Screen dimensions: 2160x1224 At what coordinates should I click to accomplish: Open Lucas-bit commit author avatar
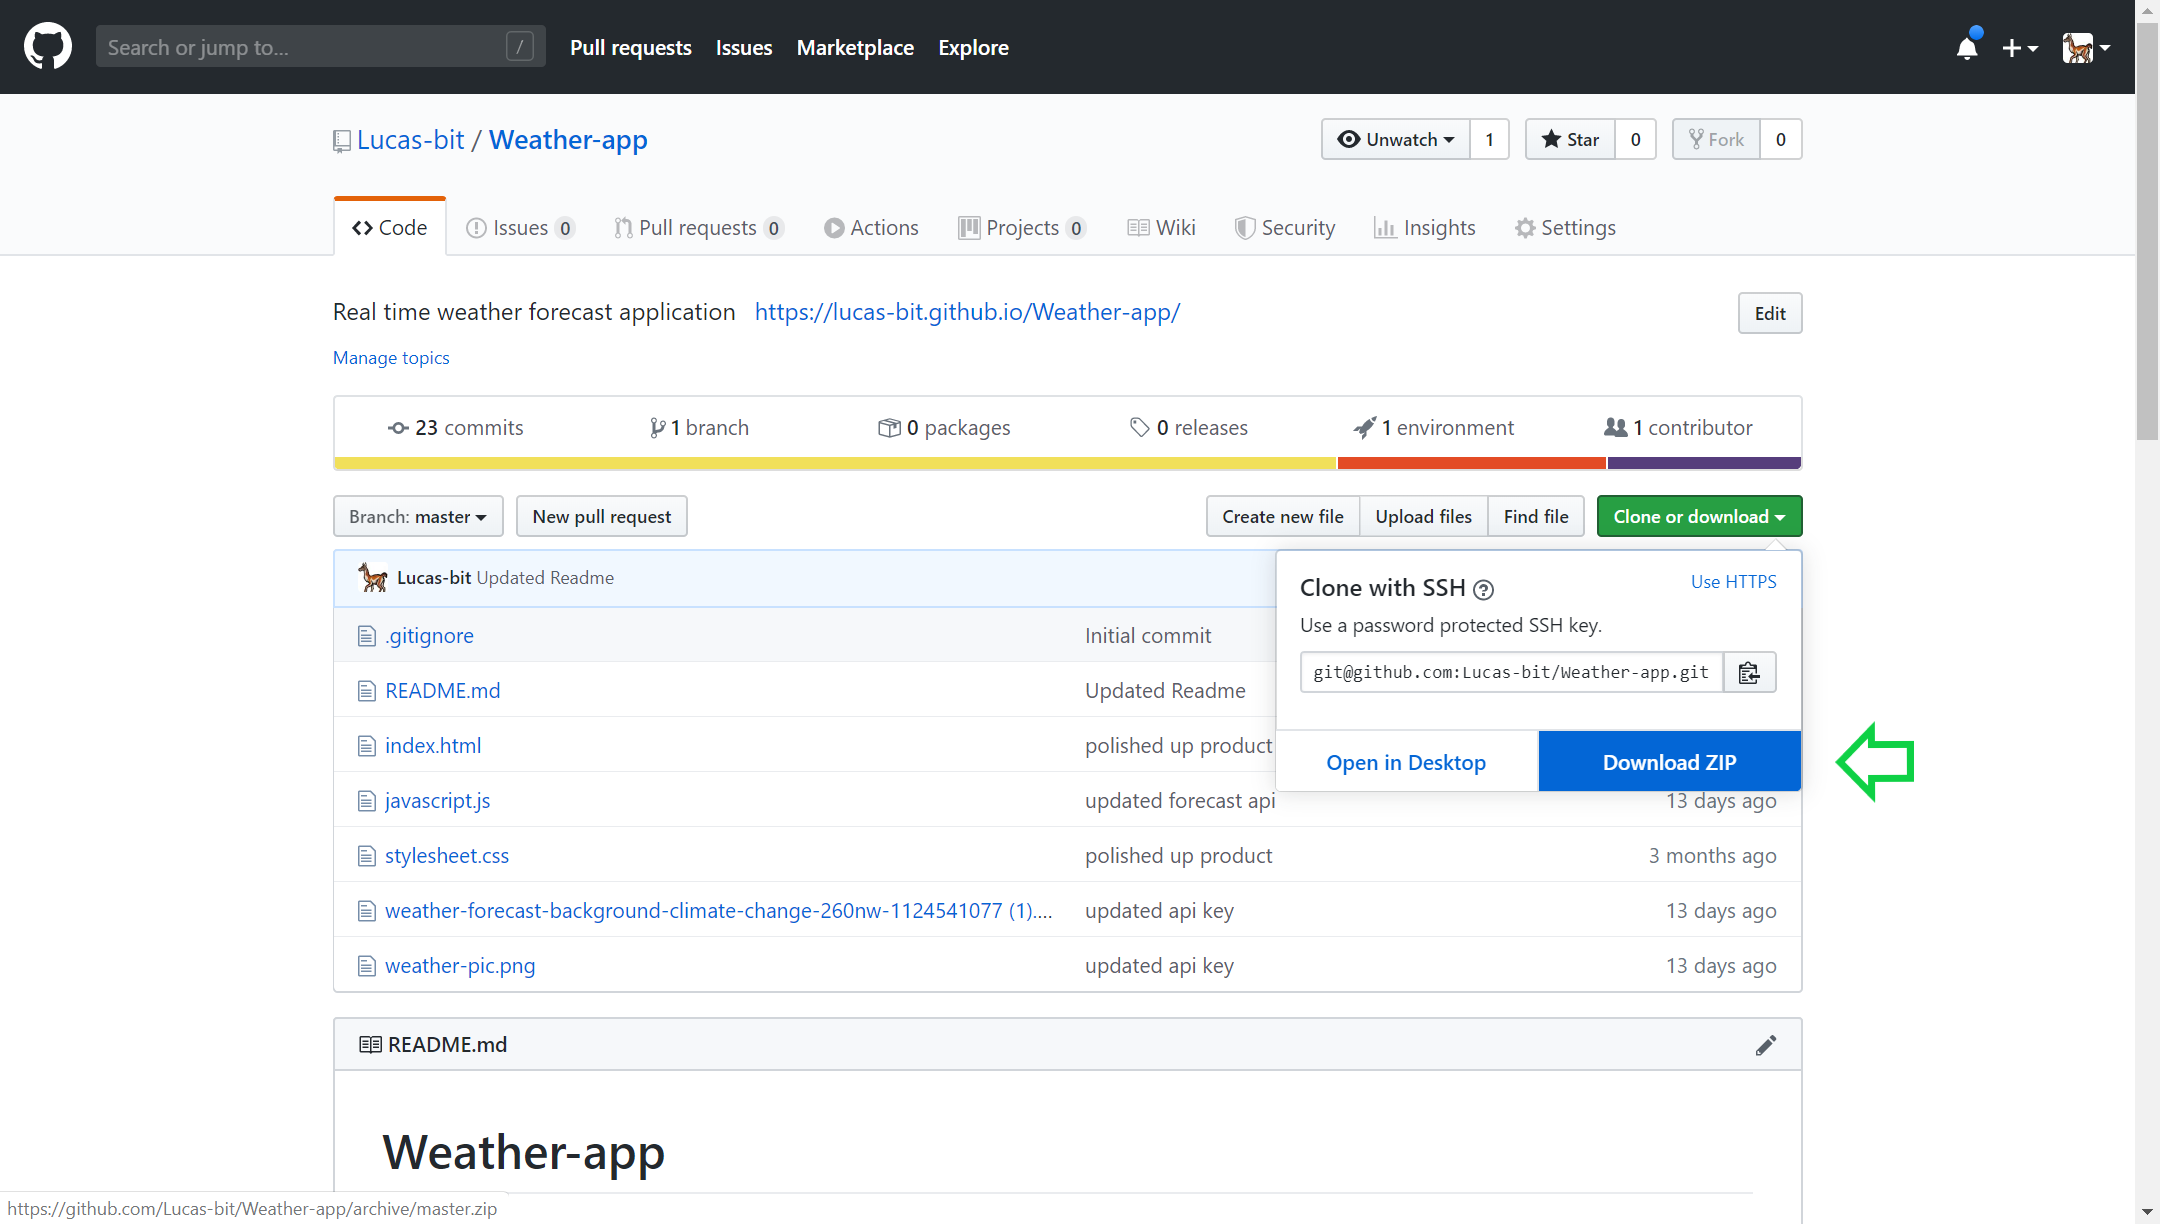pyautogui.click(x=373, y=577)
